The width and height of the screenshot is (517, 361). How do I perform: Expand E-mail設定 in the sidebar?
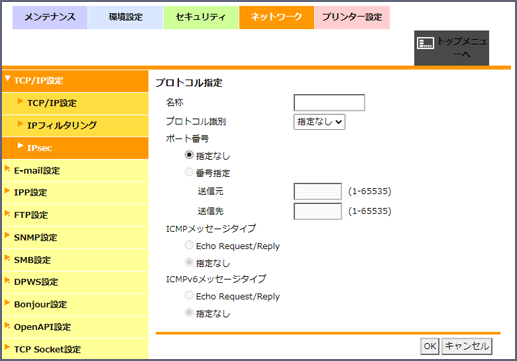click(75, 171)
